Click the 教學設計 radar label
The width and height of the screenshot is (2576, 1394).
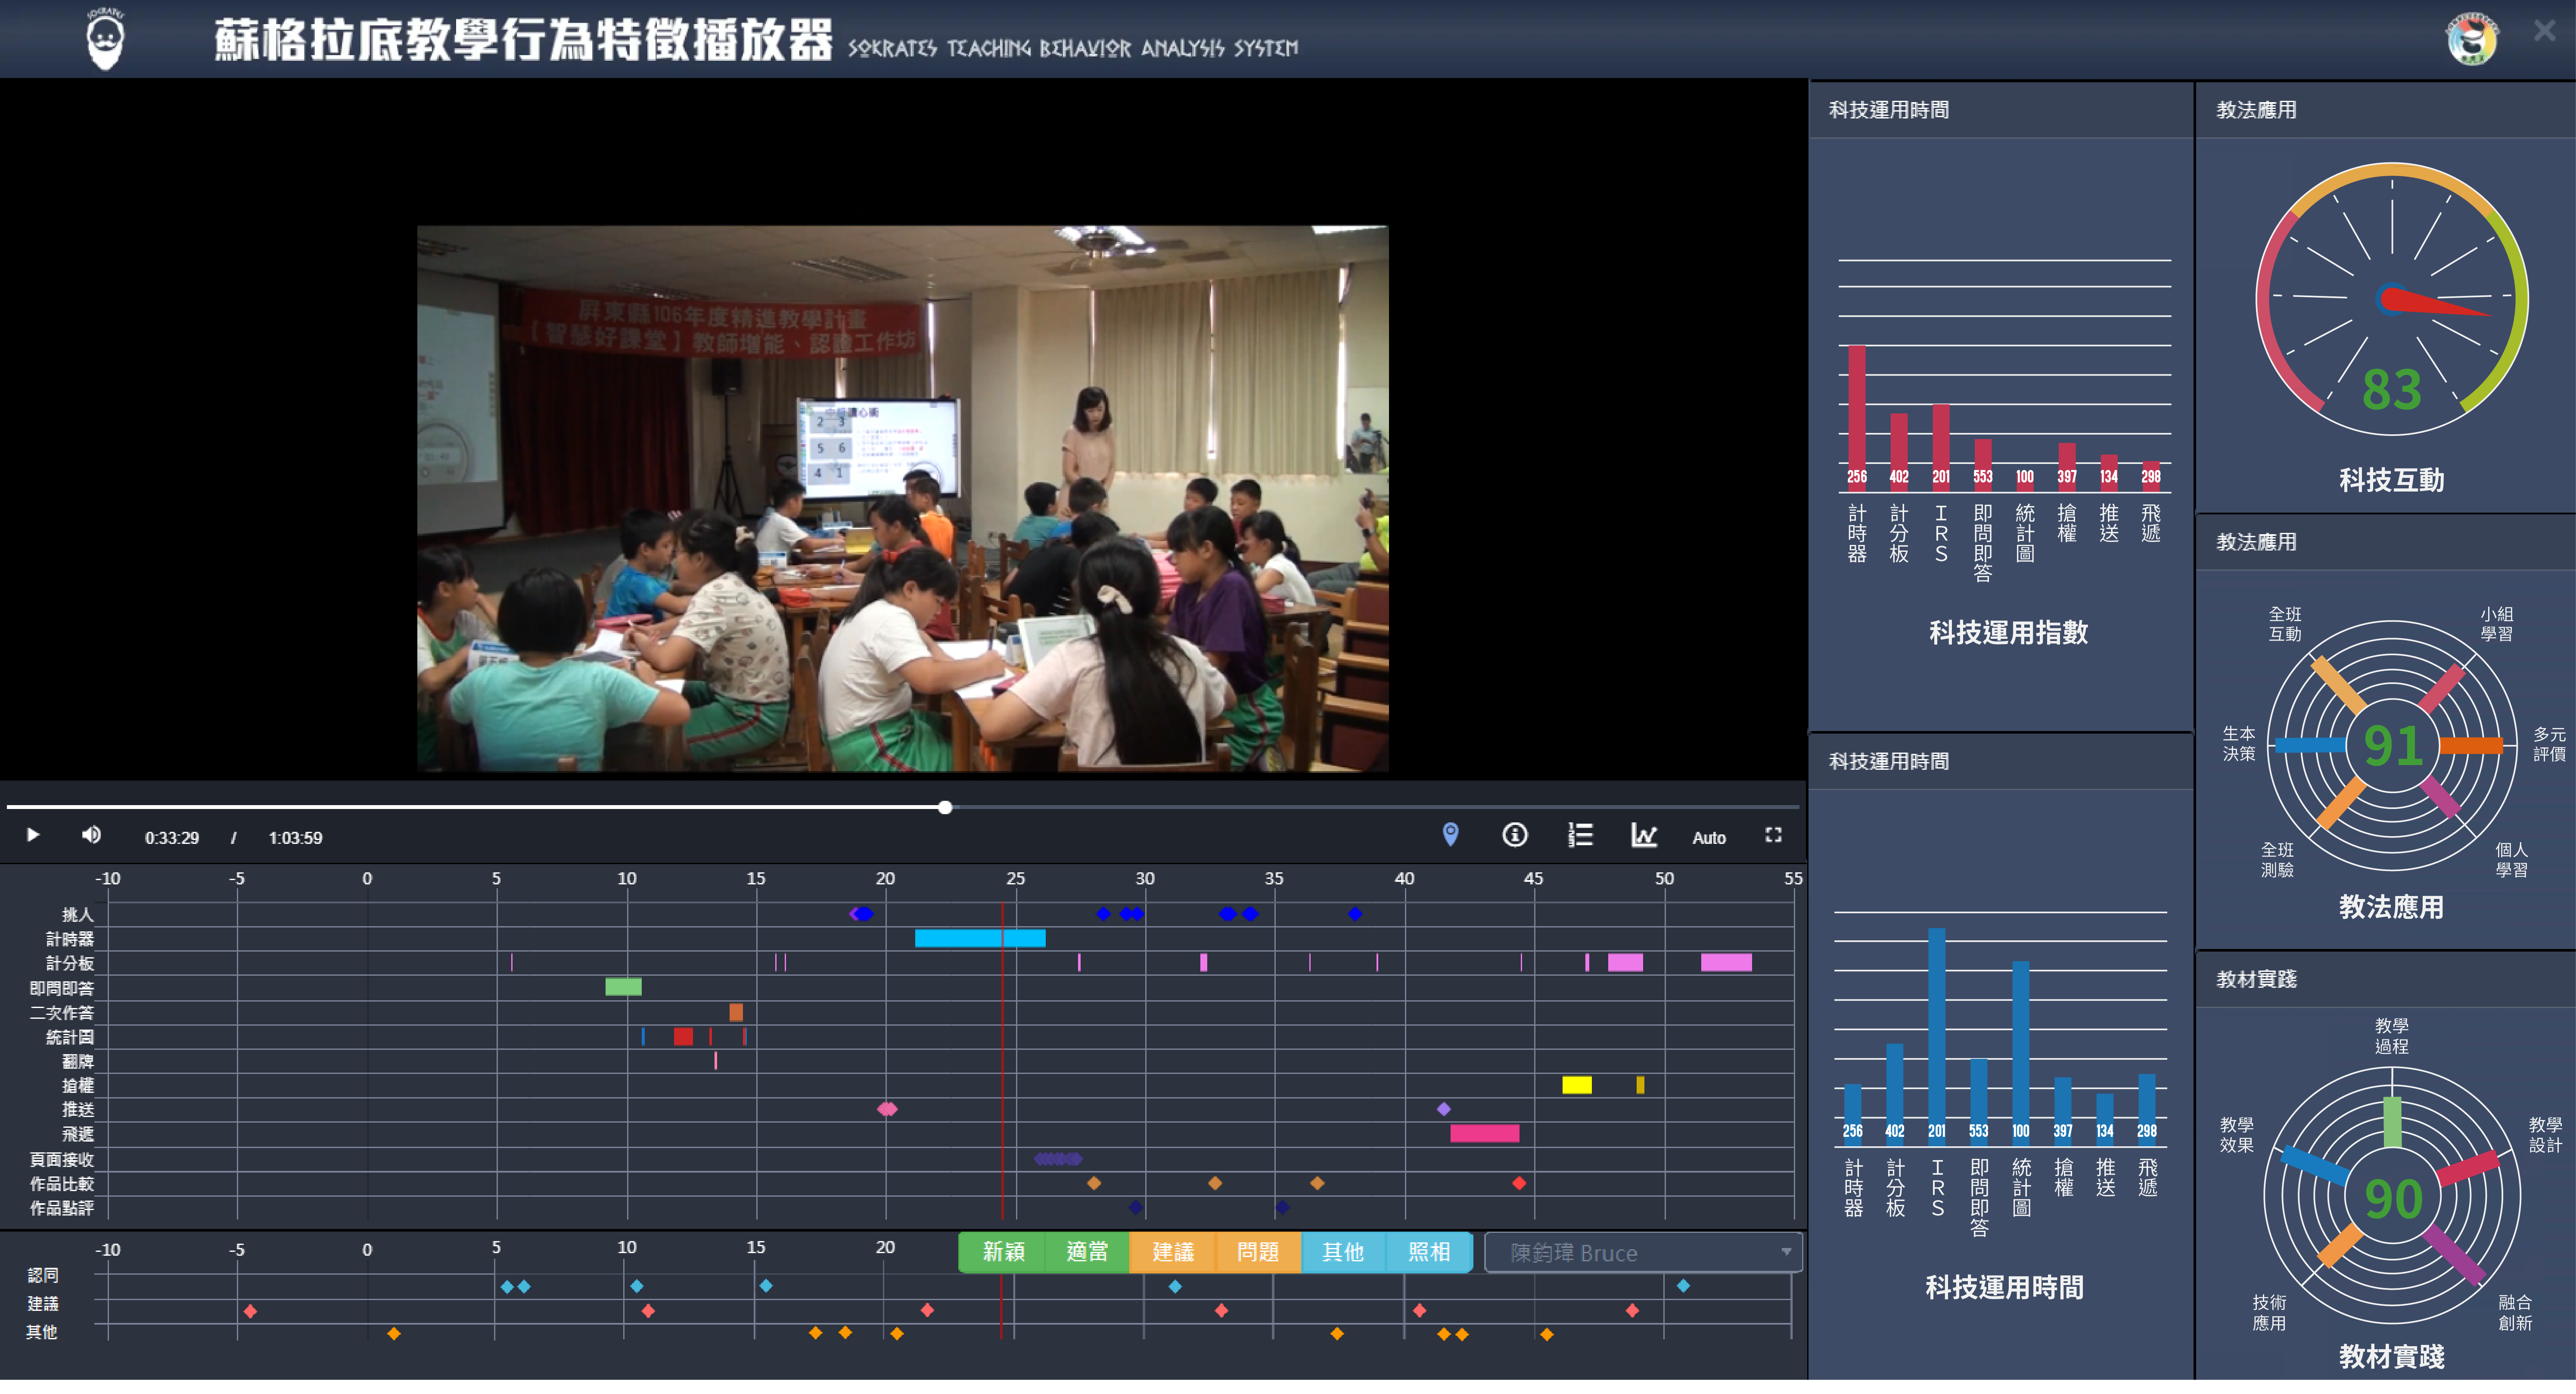coord(2545,1135)
